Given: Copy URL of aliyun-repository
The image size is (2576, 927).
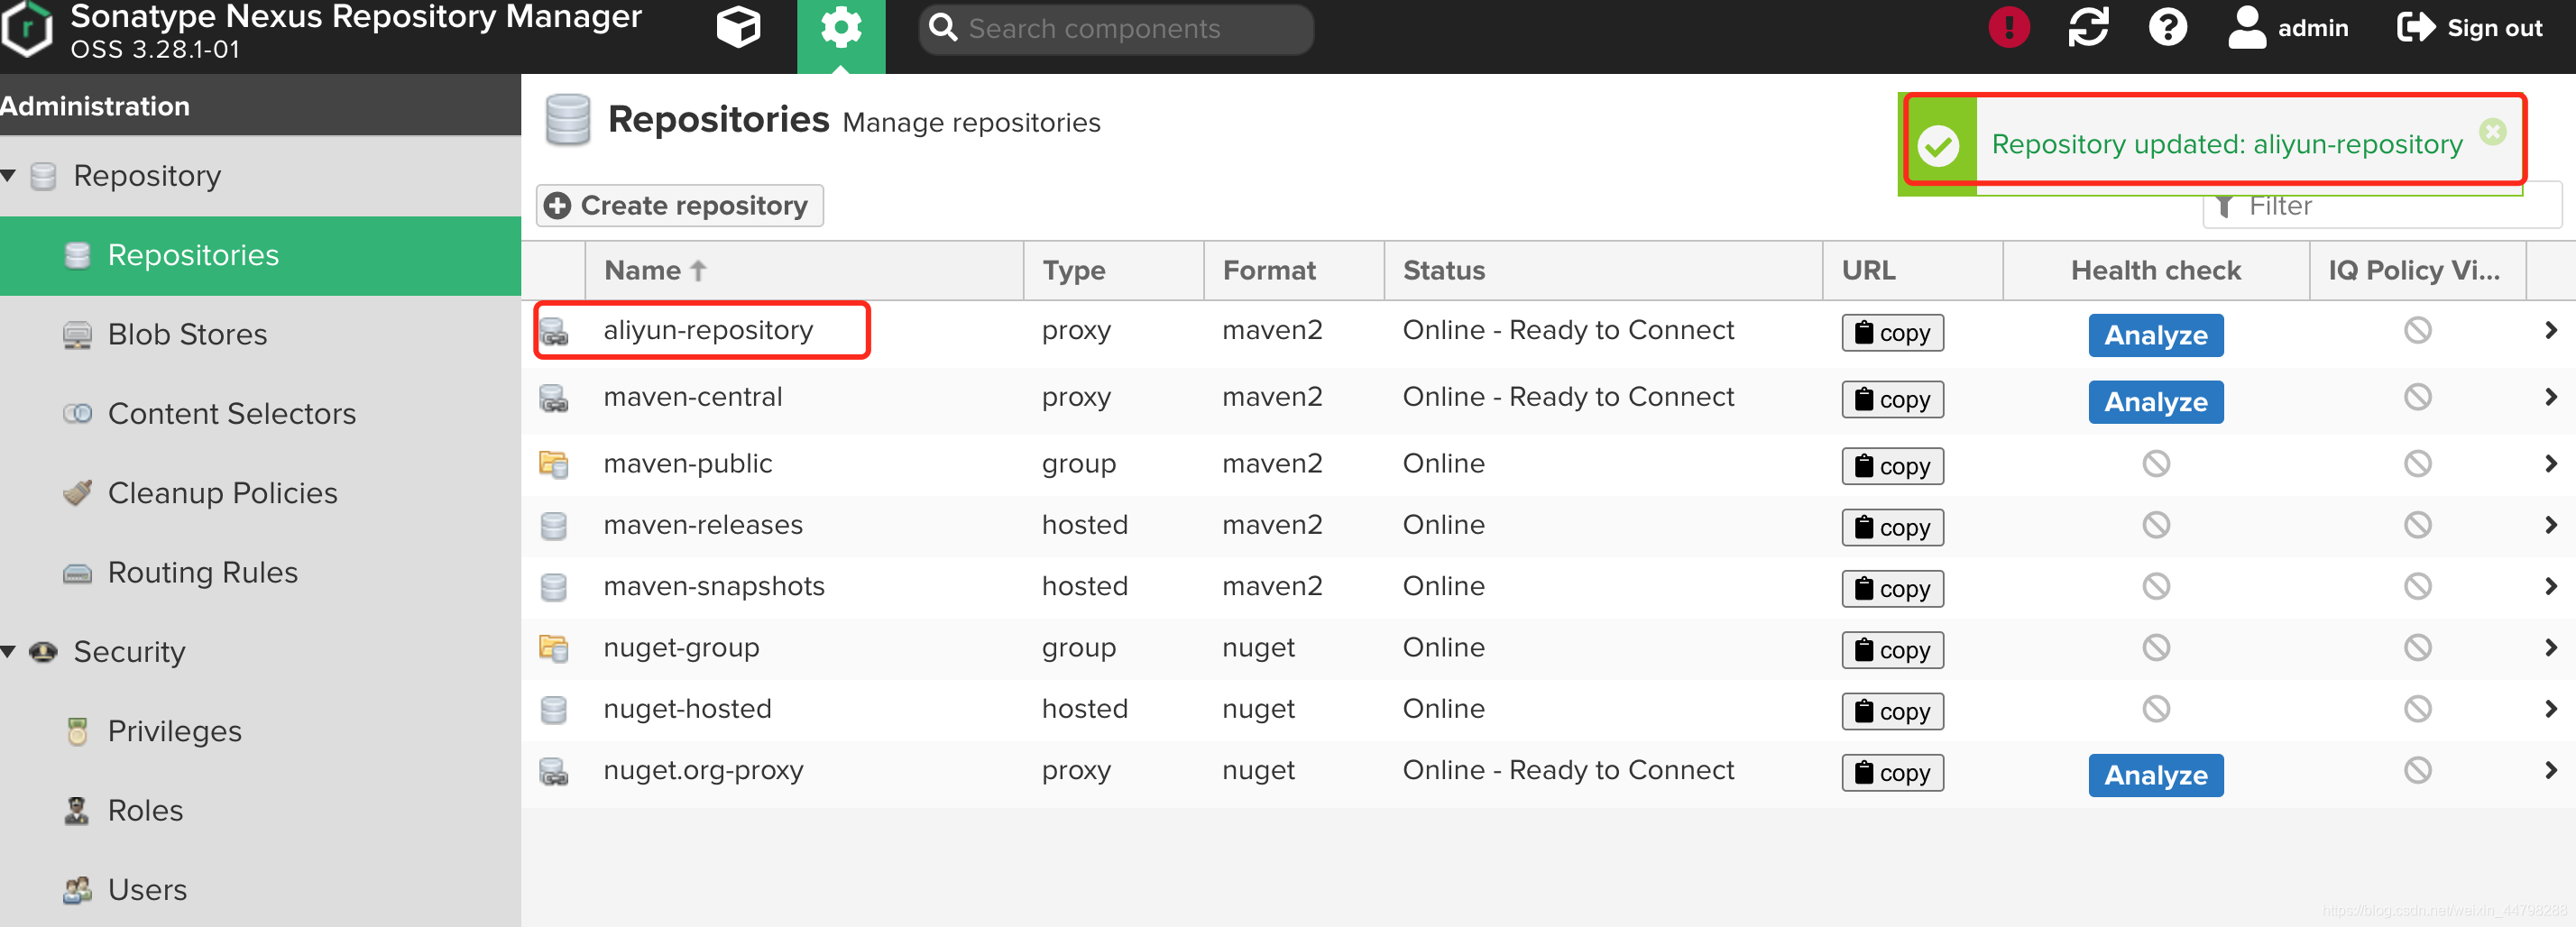Looking at the screenshot, I should pyautogui.click(x=1892, y=333).
